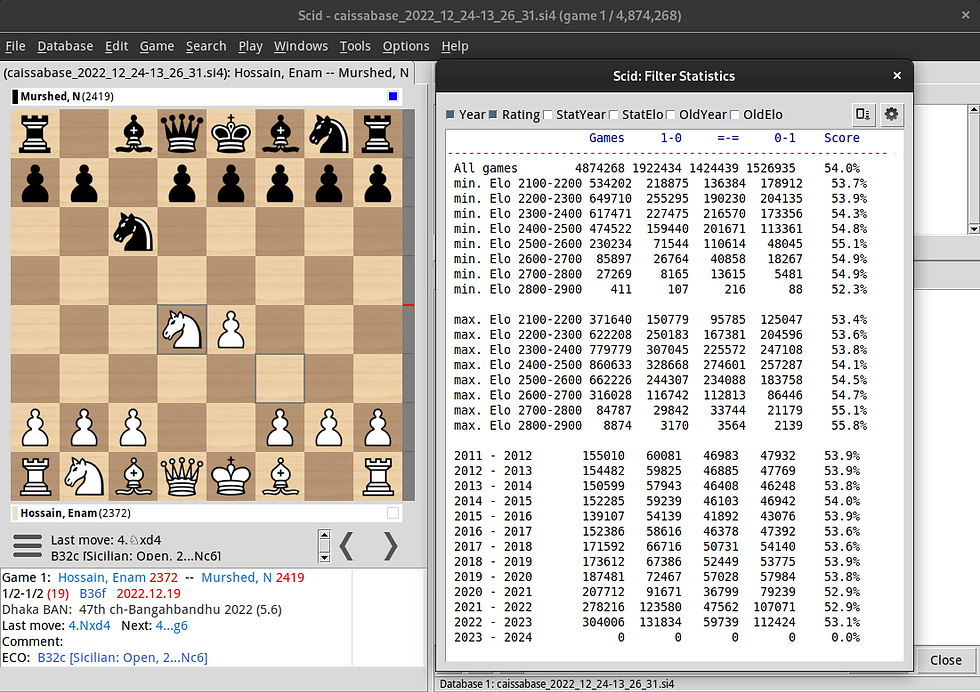This screenshot has width=980, height=692.
Task: Enable the OldElo checkbox
Action: (735, 114)
